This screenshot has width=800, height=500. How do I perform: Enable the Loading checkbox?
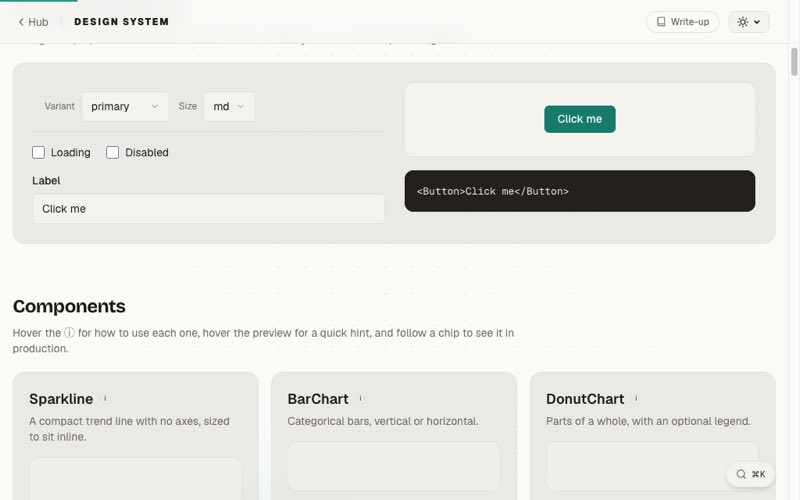coord(38,153)
